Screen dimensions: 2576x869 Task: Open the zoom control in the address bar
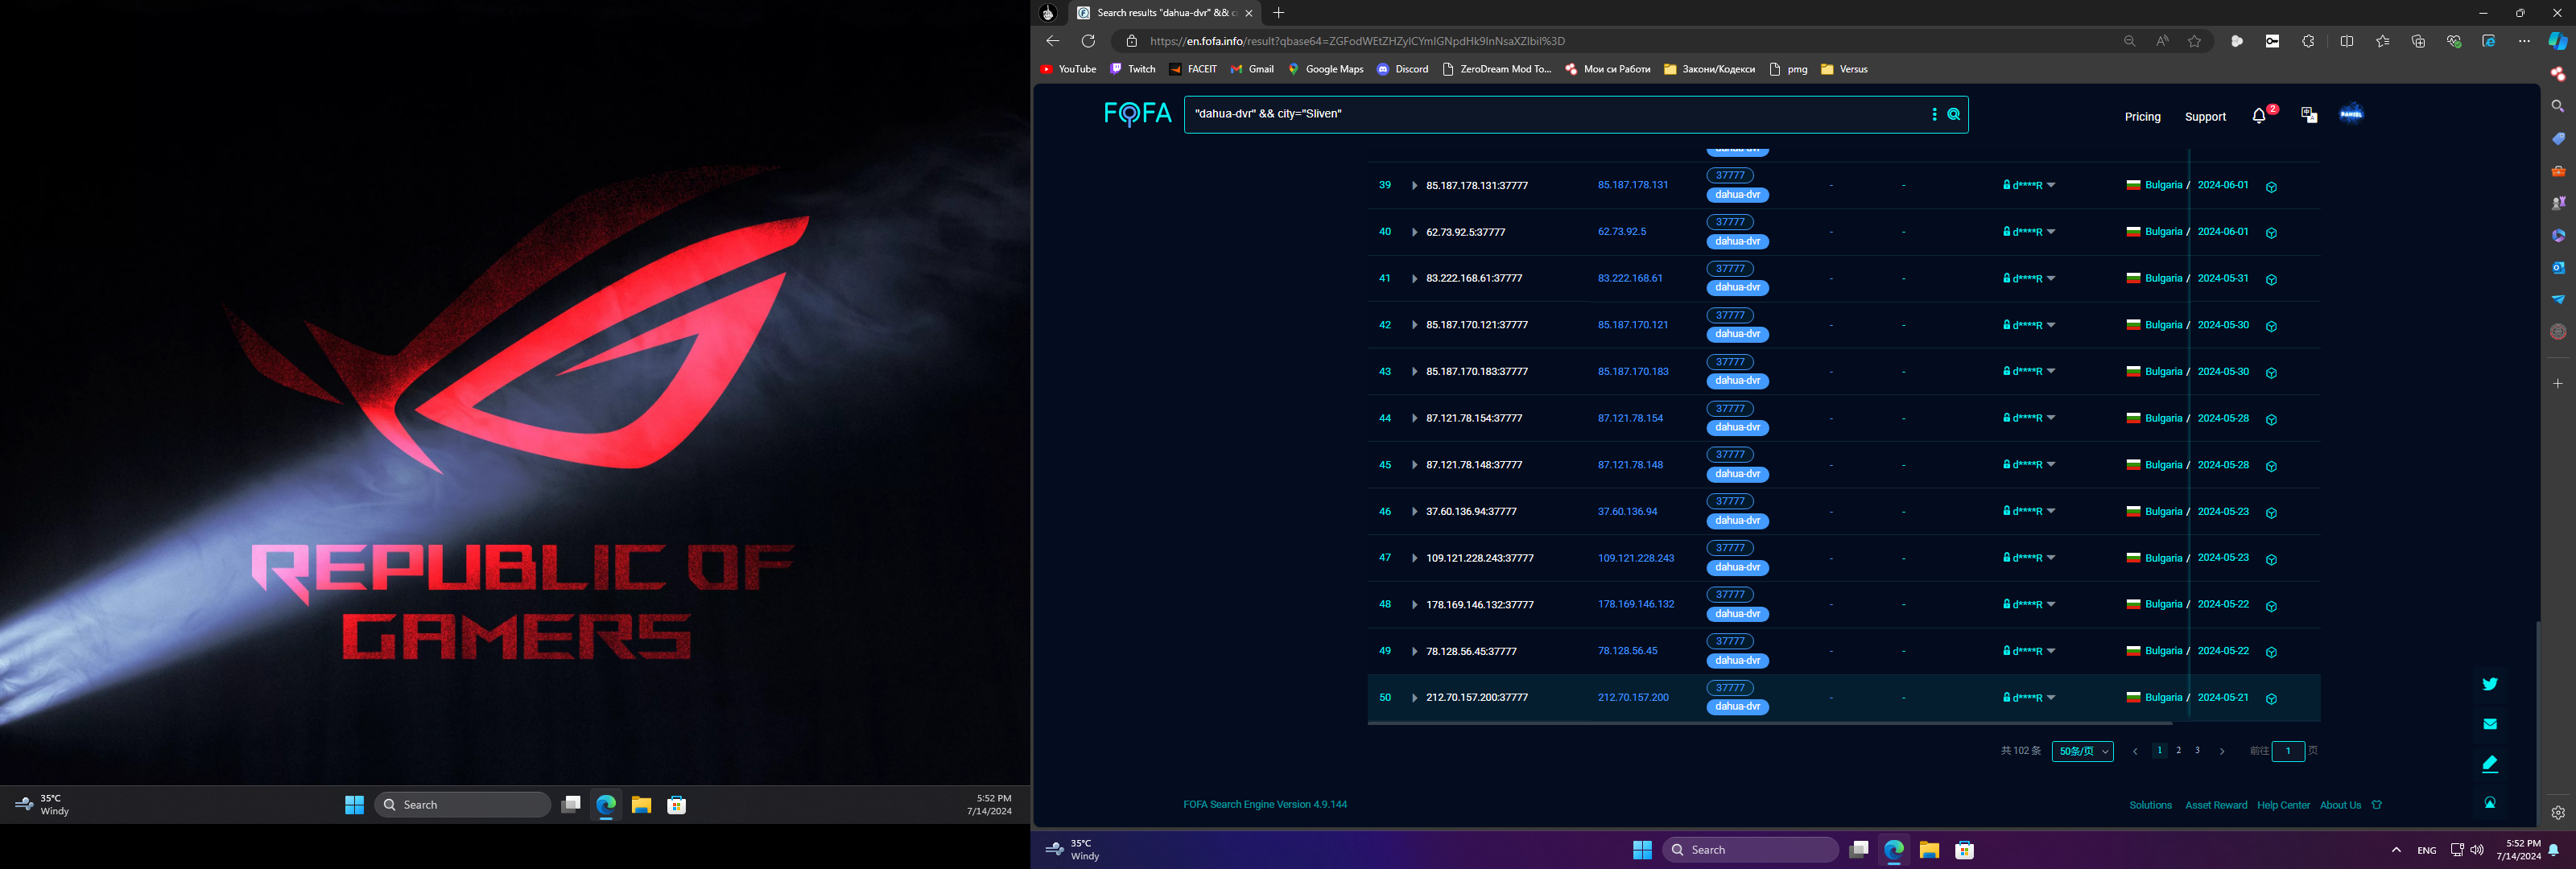2129,41
